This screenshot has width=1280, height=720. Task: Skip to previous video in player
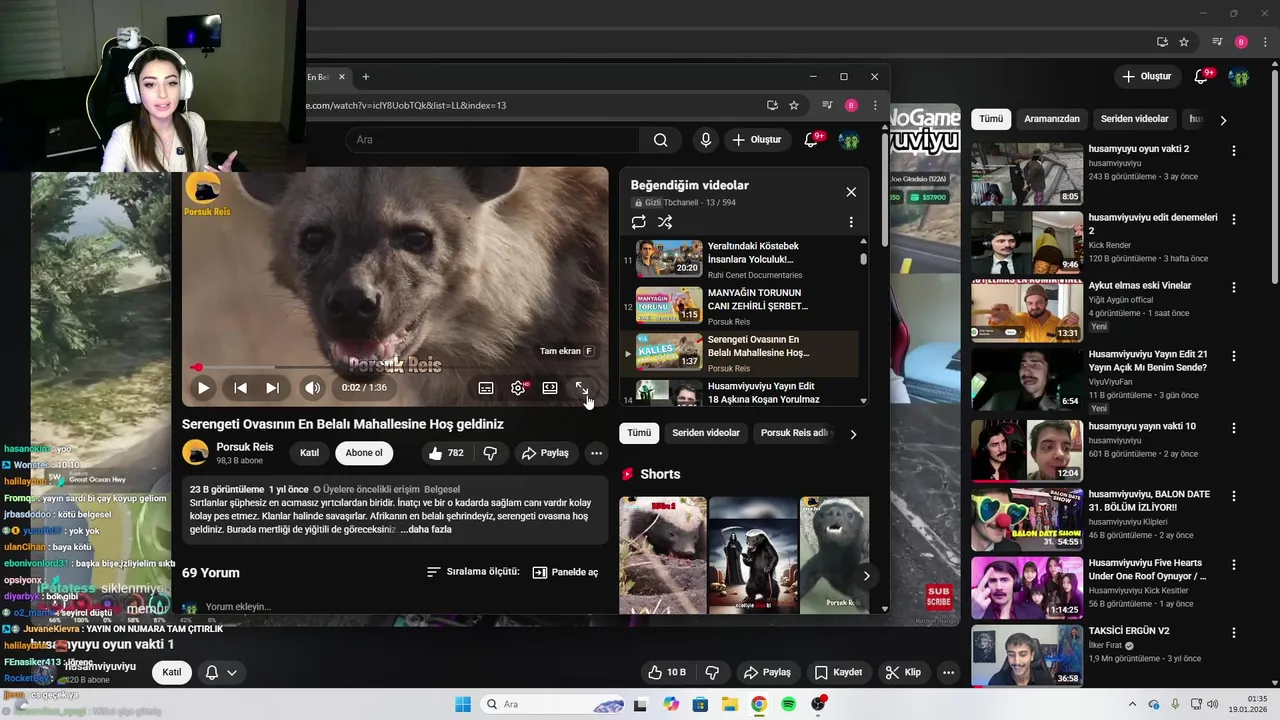point(240,388)
